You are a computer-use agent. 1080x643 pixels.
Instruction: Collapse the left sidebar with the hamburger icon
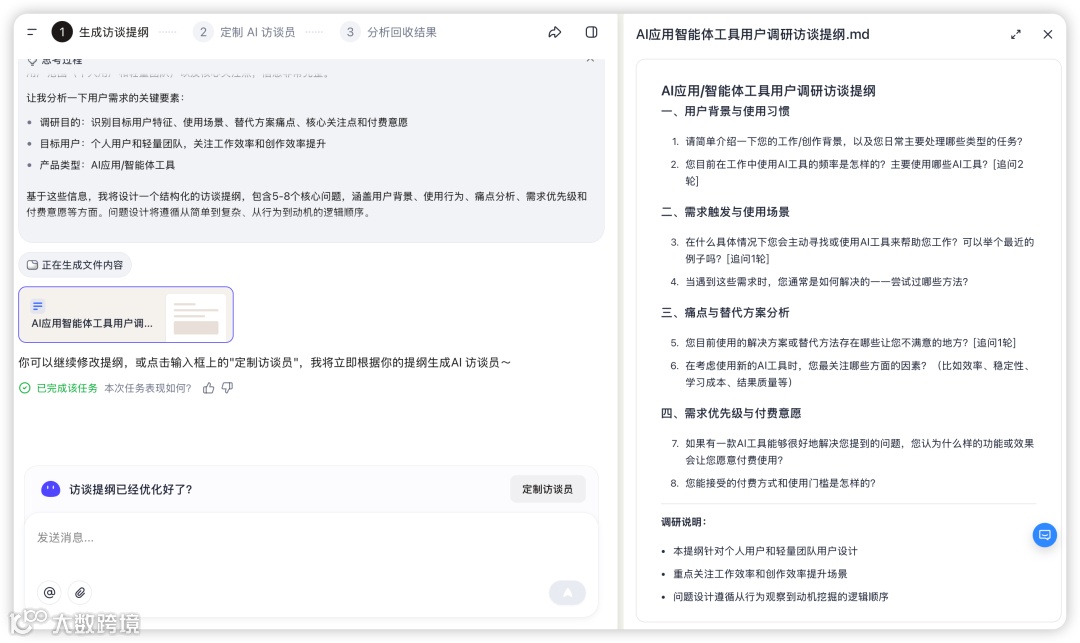pyautogui.click(x=34, y=32)
